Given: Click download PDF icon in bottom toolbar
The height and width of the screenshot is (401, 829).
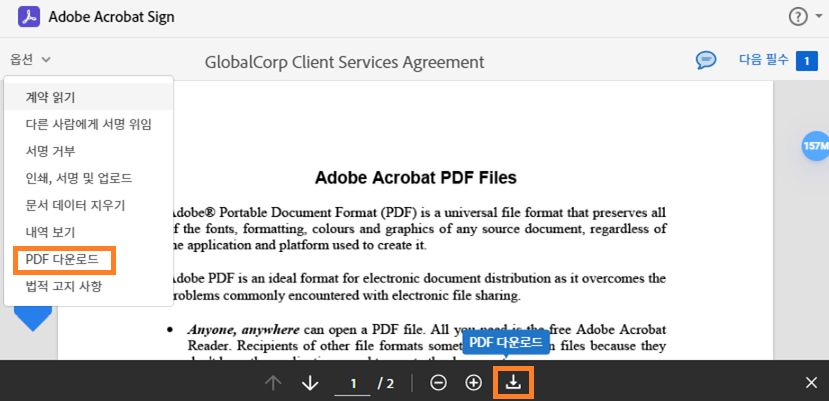Looking at the screenshot, I should (x=513, y=382).
